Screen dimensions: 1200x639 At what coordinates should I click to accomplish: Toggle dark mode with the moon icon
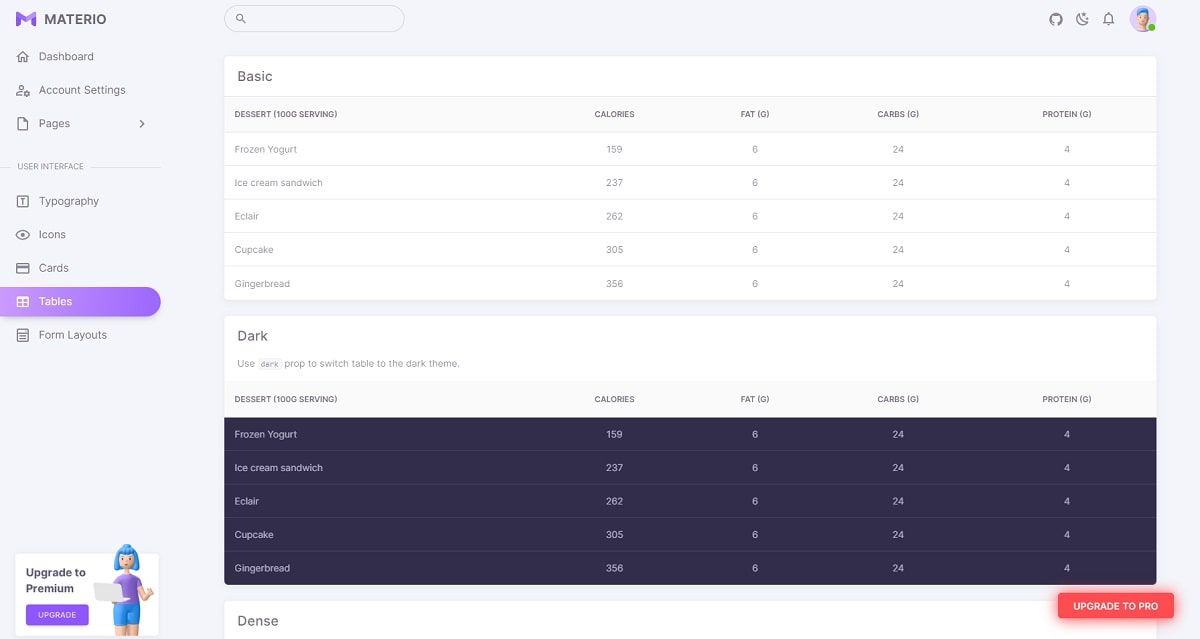1082,18
